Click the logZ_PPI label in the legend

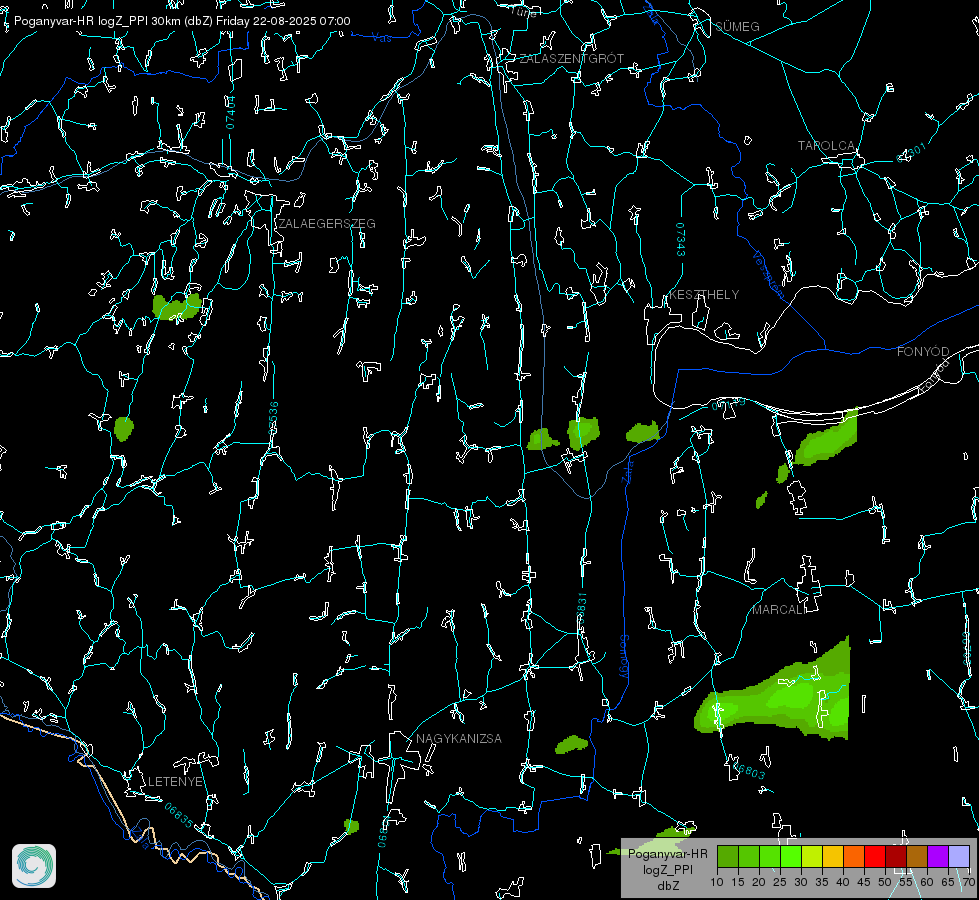667,869
